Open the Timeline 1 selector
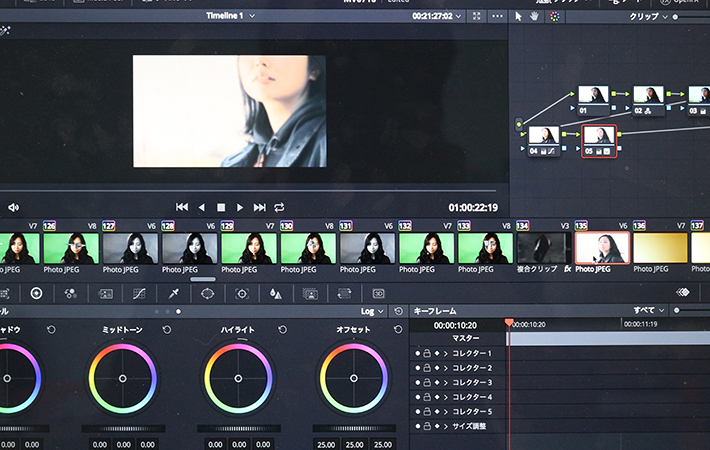710x450 pixels. 230,16
